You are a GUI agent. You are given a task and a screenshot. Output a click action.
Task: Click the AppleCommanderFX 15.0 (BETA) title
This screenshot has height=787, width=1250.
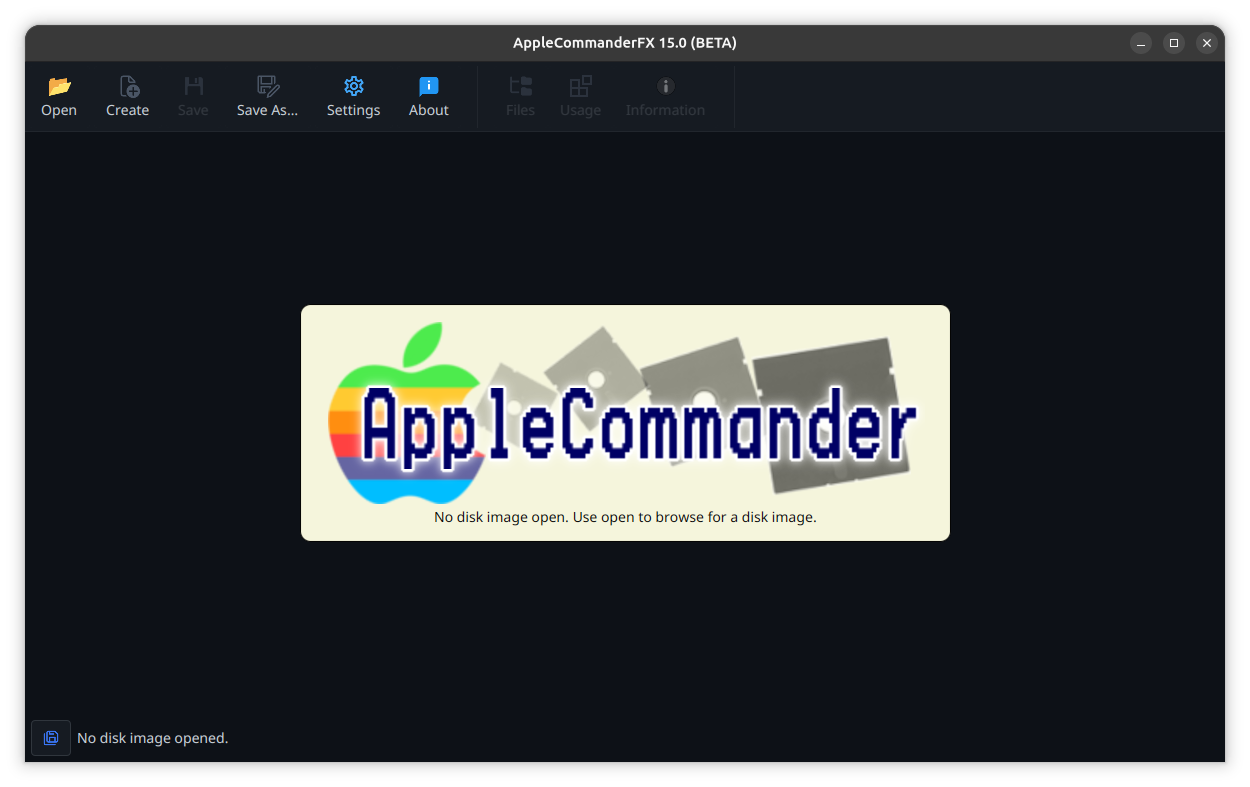(x=625, y=43)
